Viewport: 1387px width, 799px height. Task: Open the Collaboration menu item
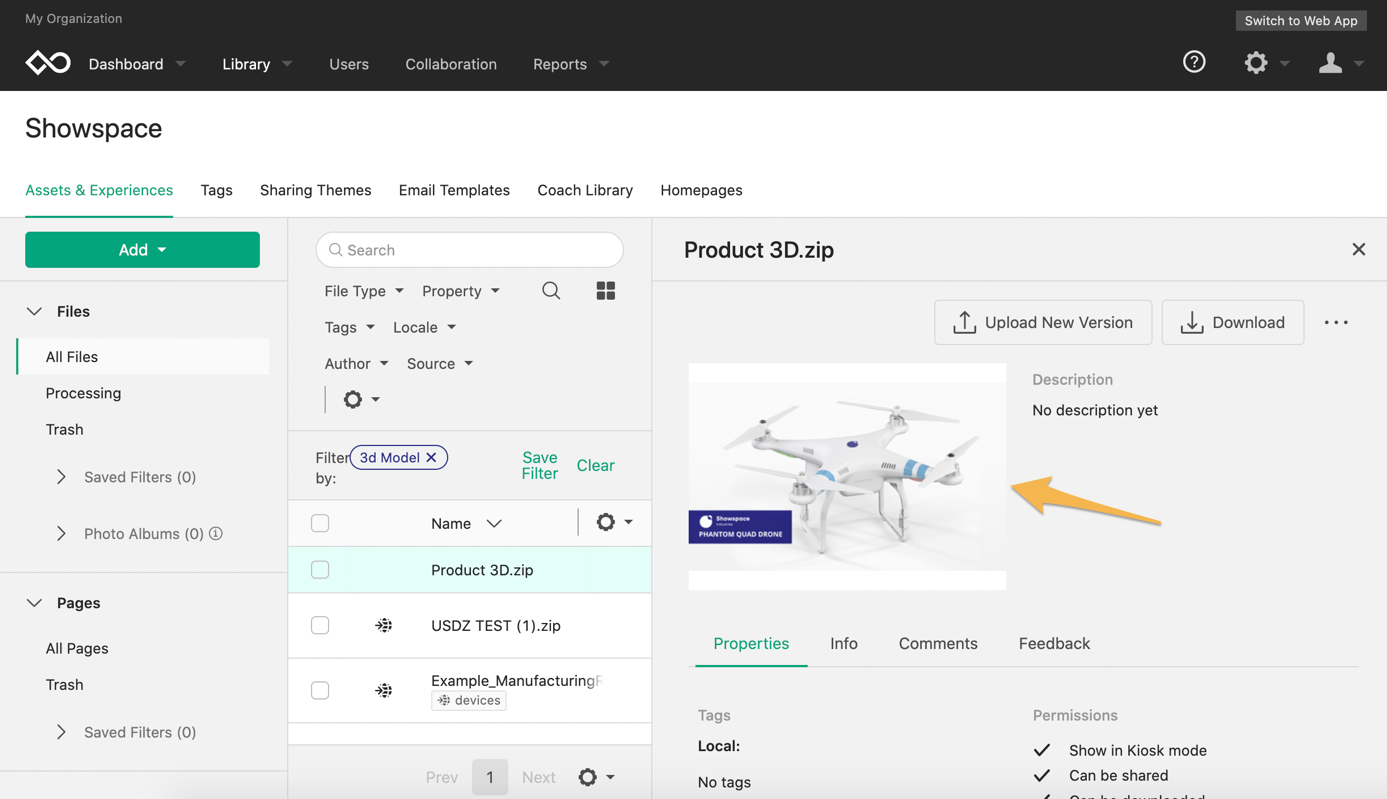[451, 64]
